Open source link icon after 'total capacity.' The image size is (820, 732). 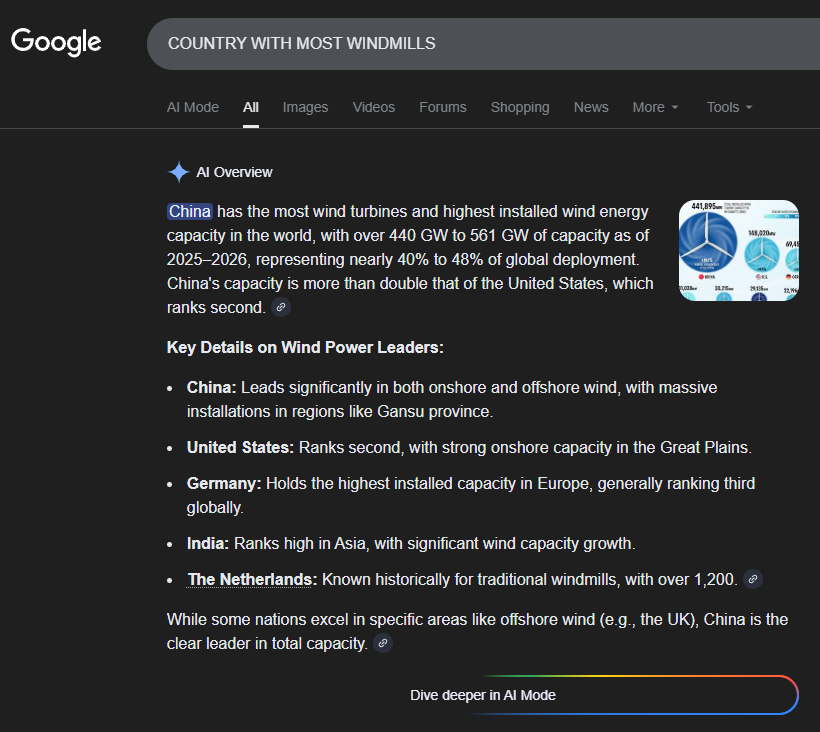tap(383, 643)
